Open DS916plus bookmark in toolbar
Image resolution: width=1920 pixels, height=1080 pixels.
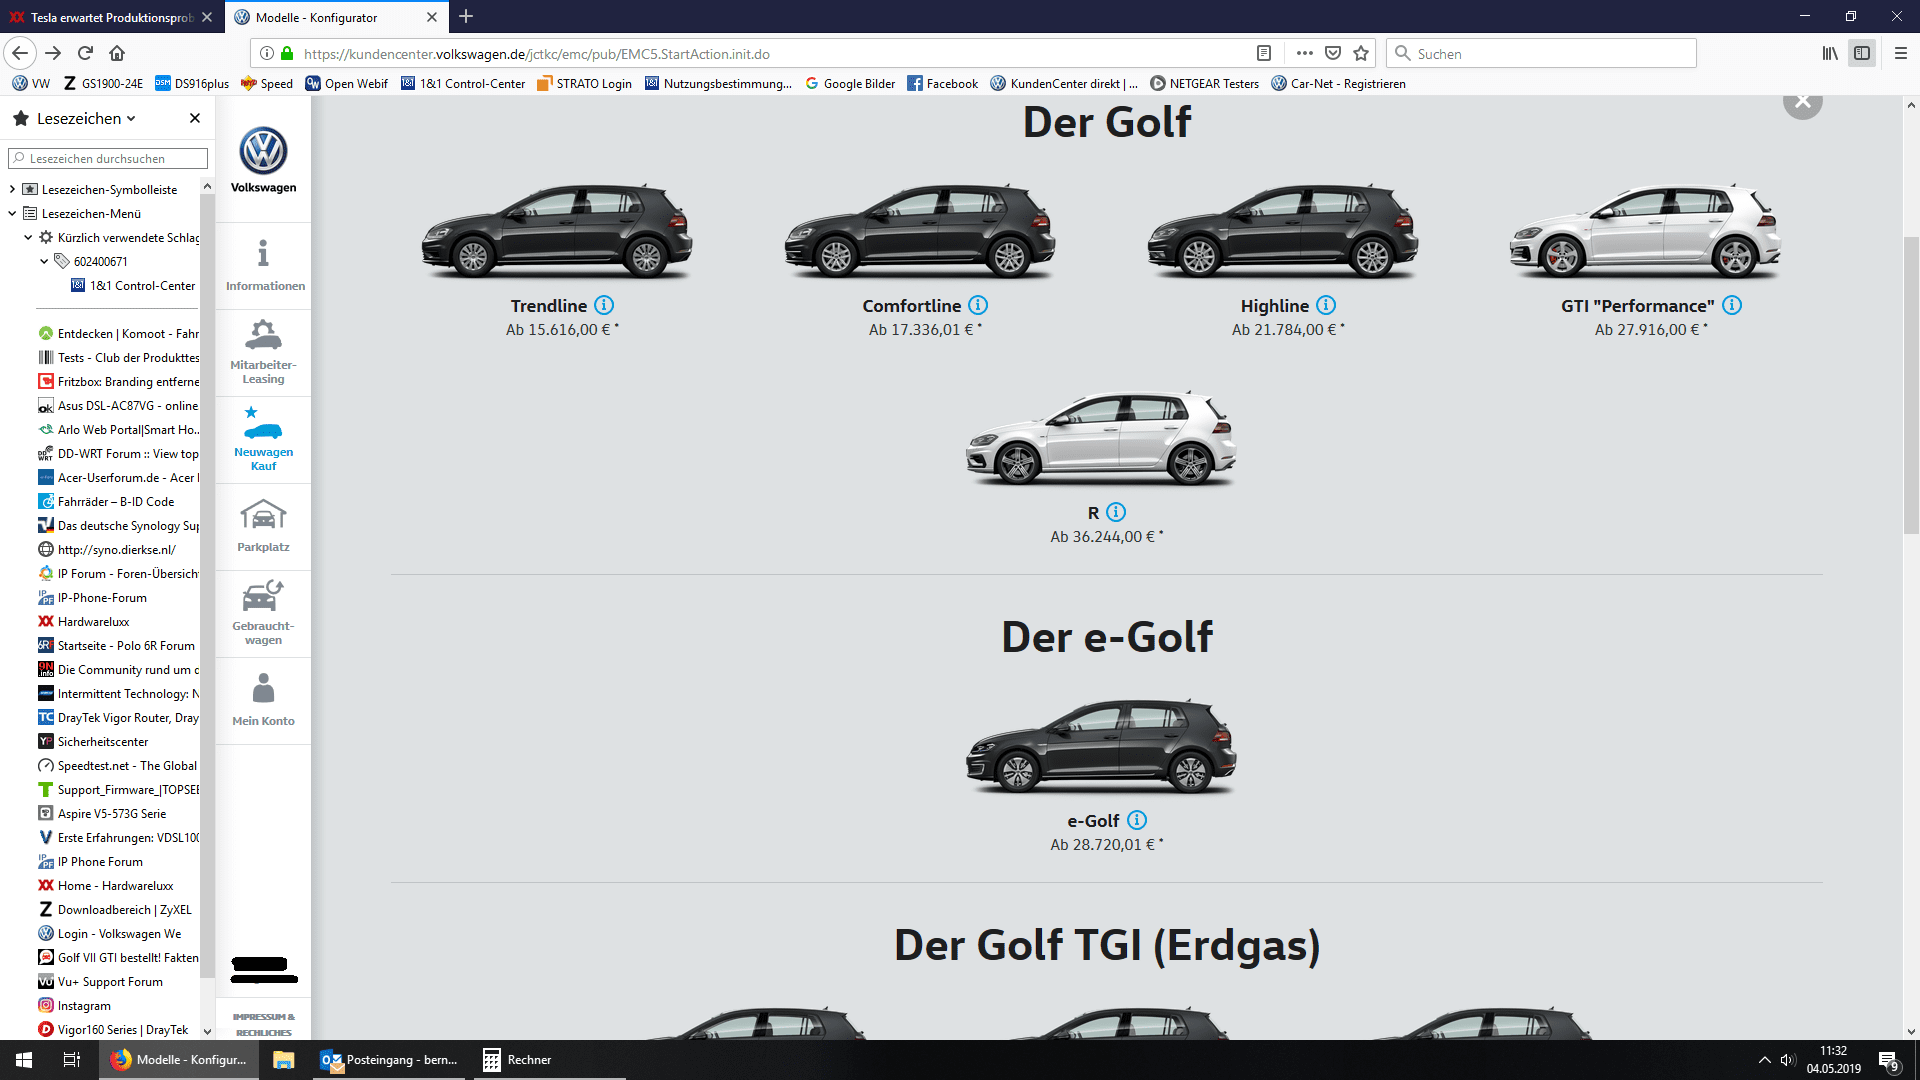click(192, 83)
